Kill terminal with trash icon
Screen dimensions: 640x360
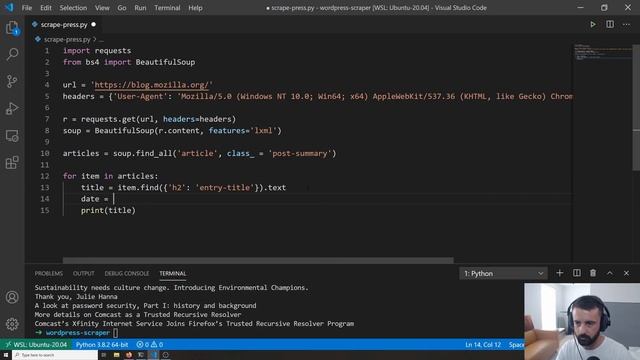(x=593, y=273)
